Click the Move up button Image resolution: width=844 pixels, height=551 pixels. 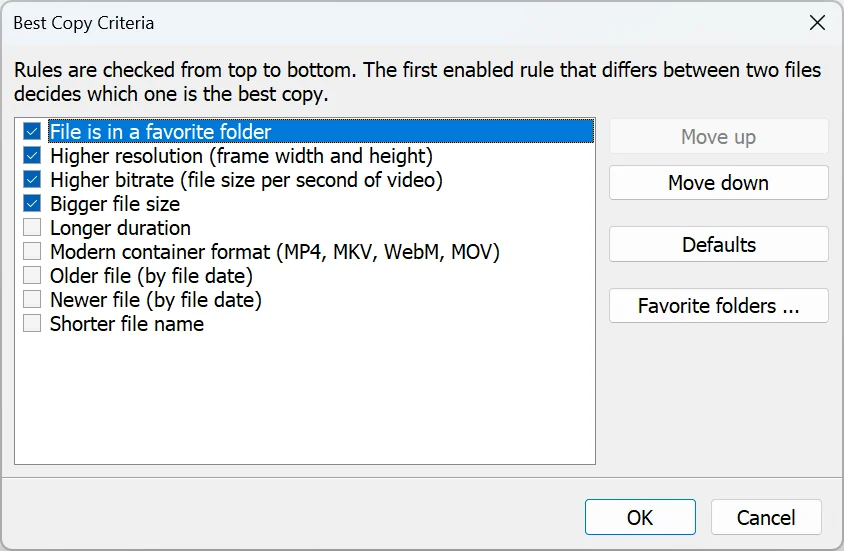click(x=719, y=137)
